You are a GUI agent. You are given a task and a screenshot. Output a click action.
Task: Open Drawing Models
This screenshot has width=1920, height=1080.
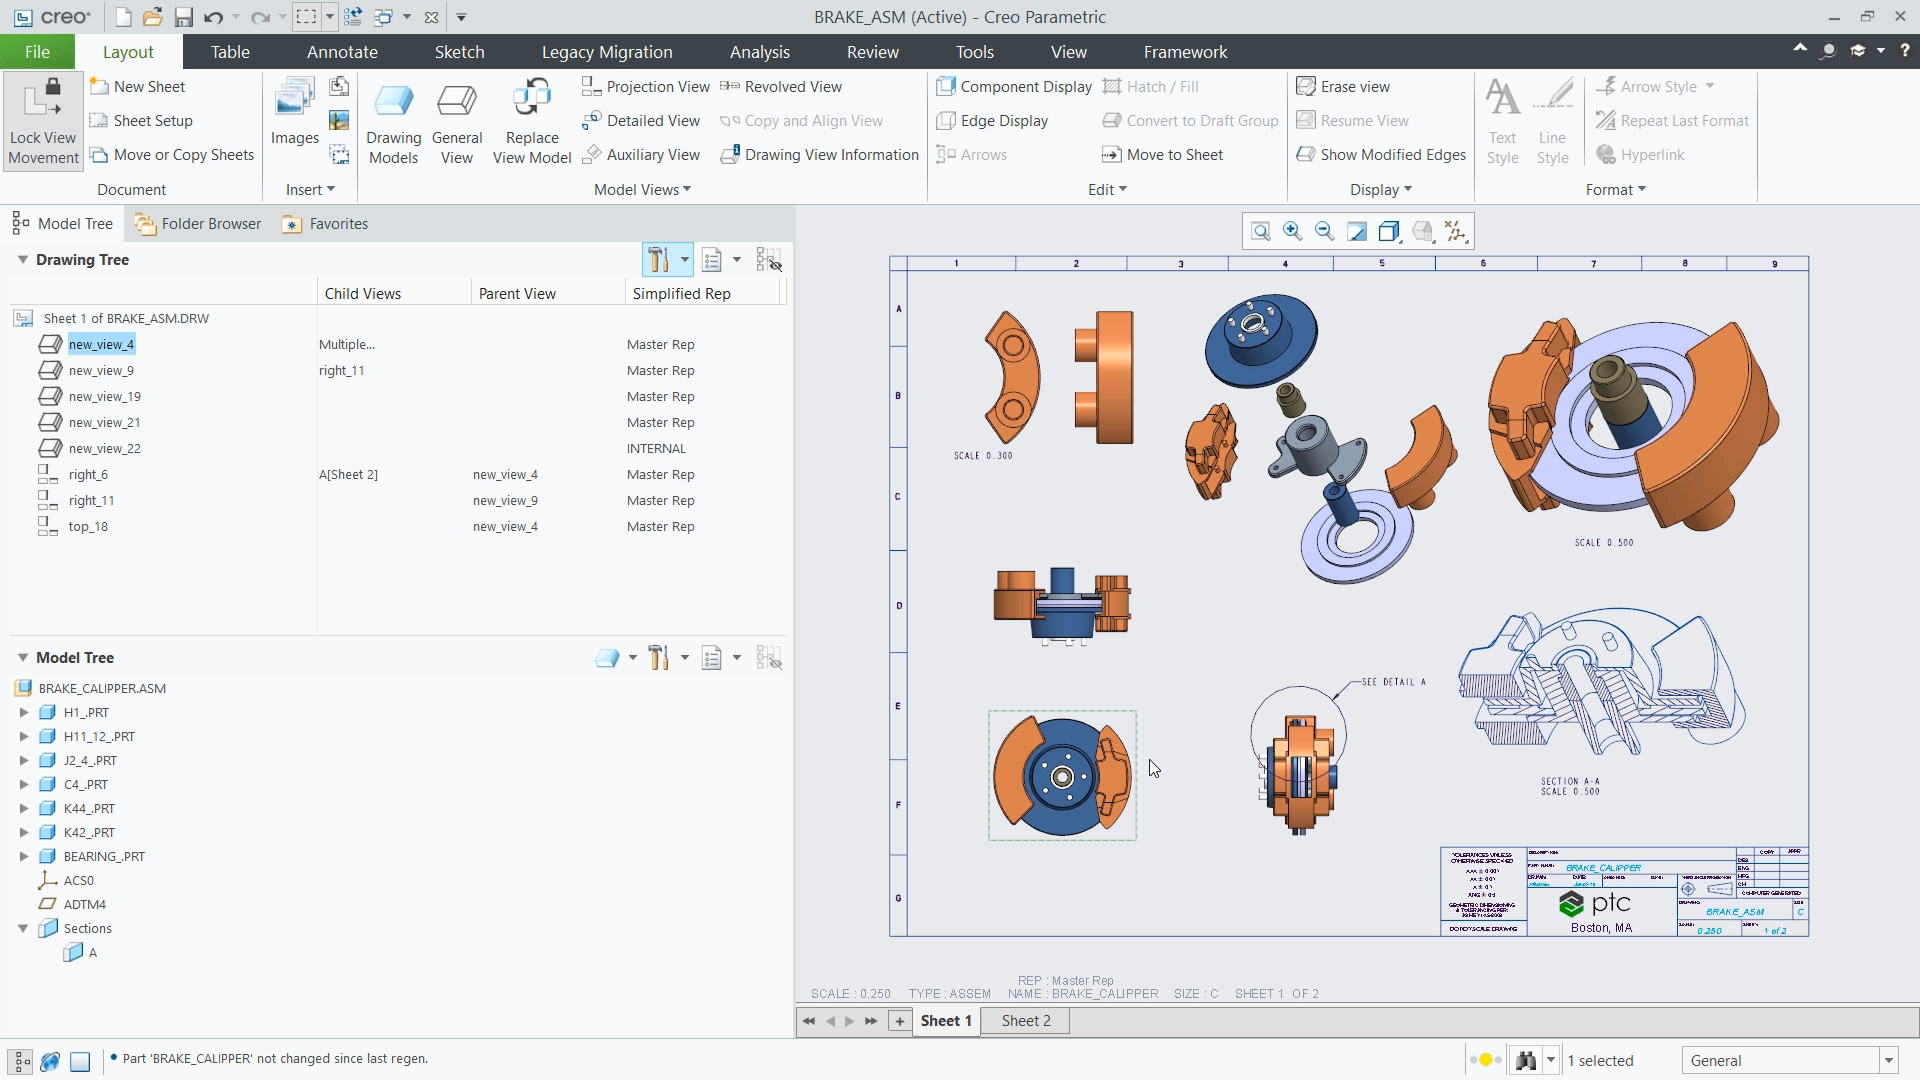pyautogui.click(x=393, y=123)
